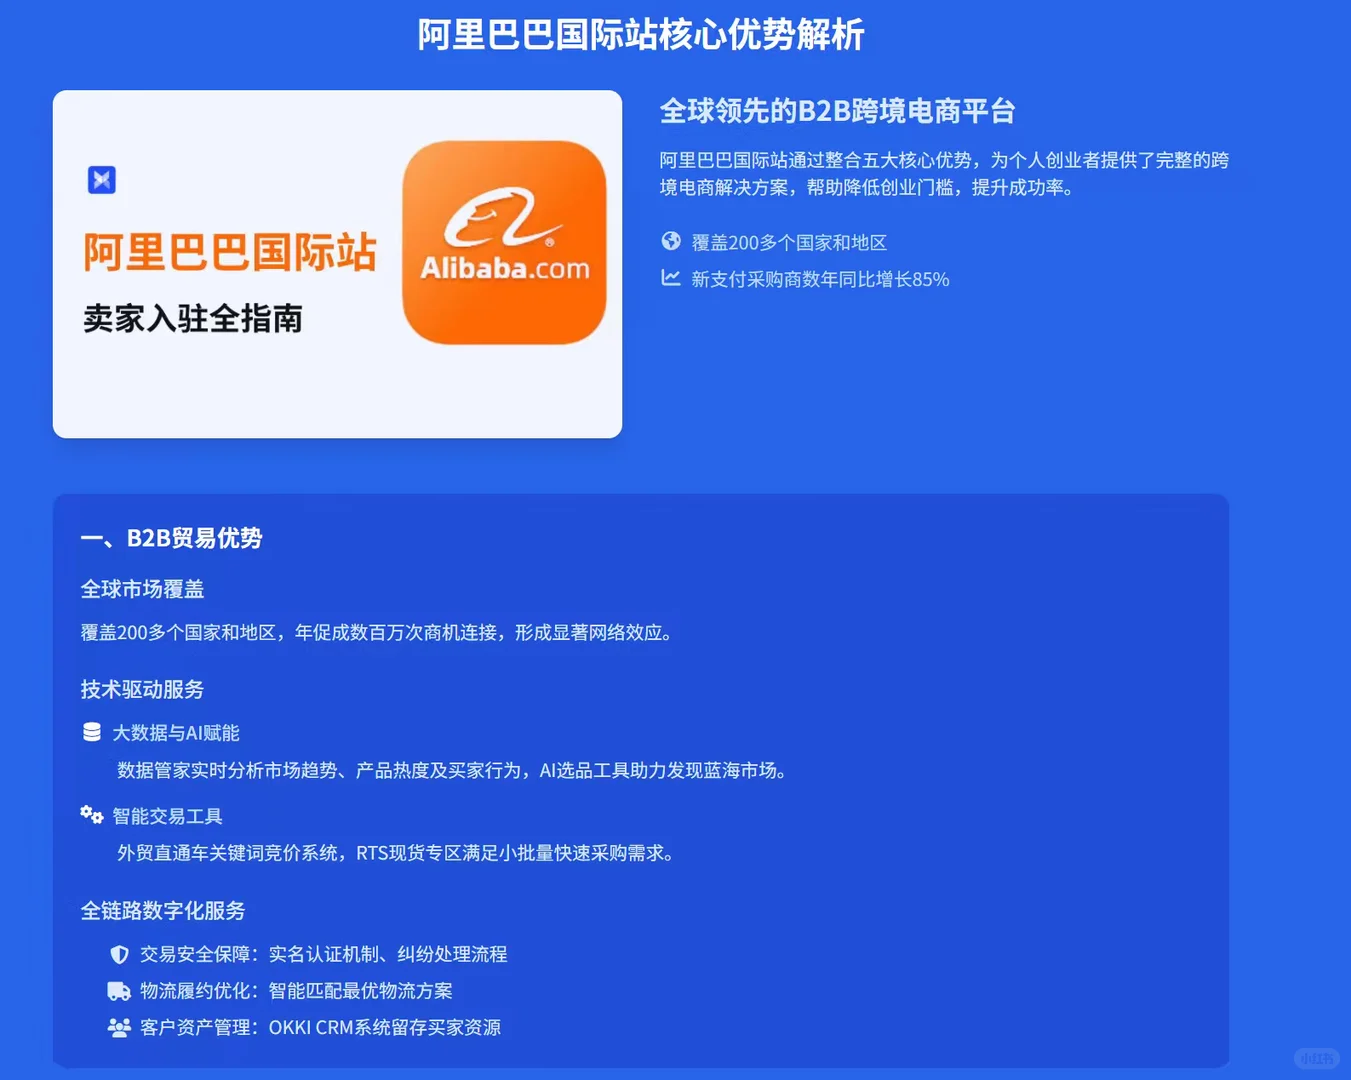1351x1080 pixels.
Task: Click the globe icon next to country coverage stat
Action: [671, 241]
